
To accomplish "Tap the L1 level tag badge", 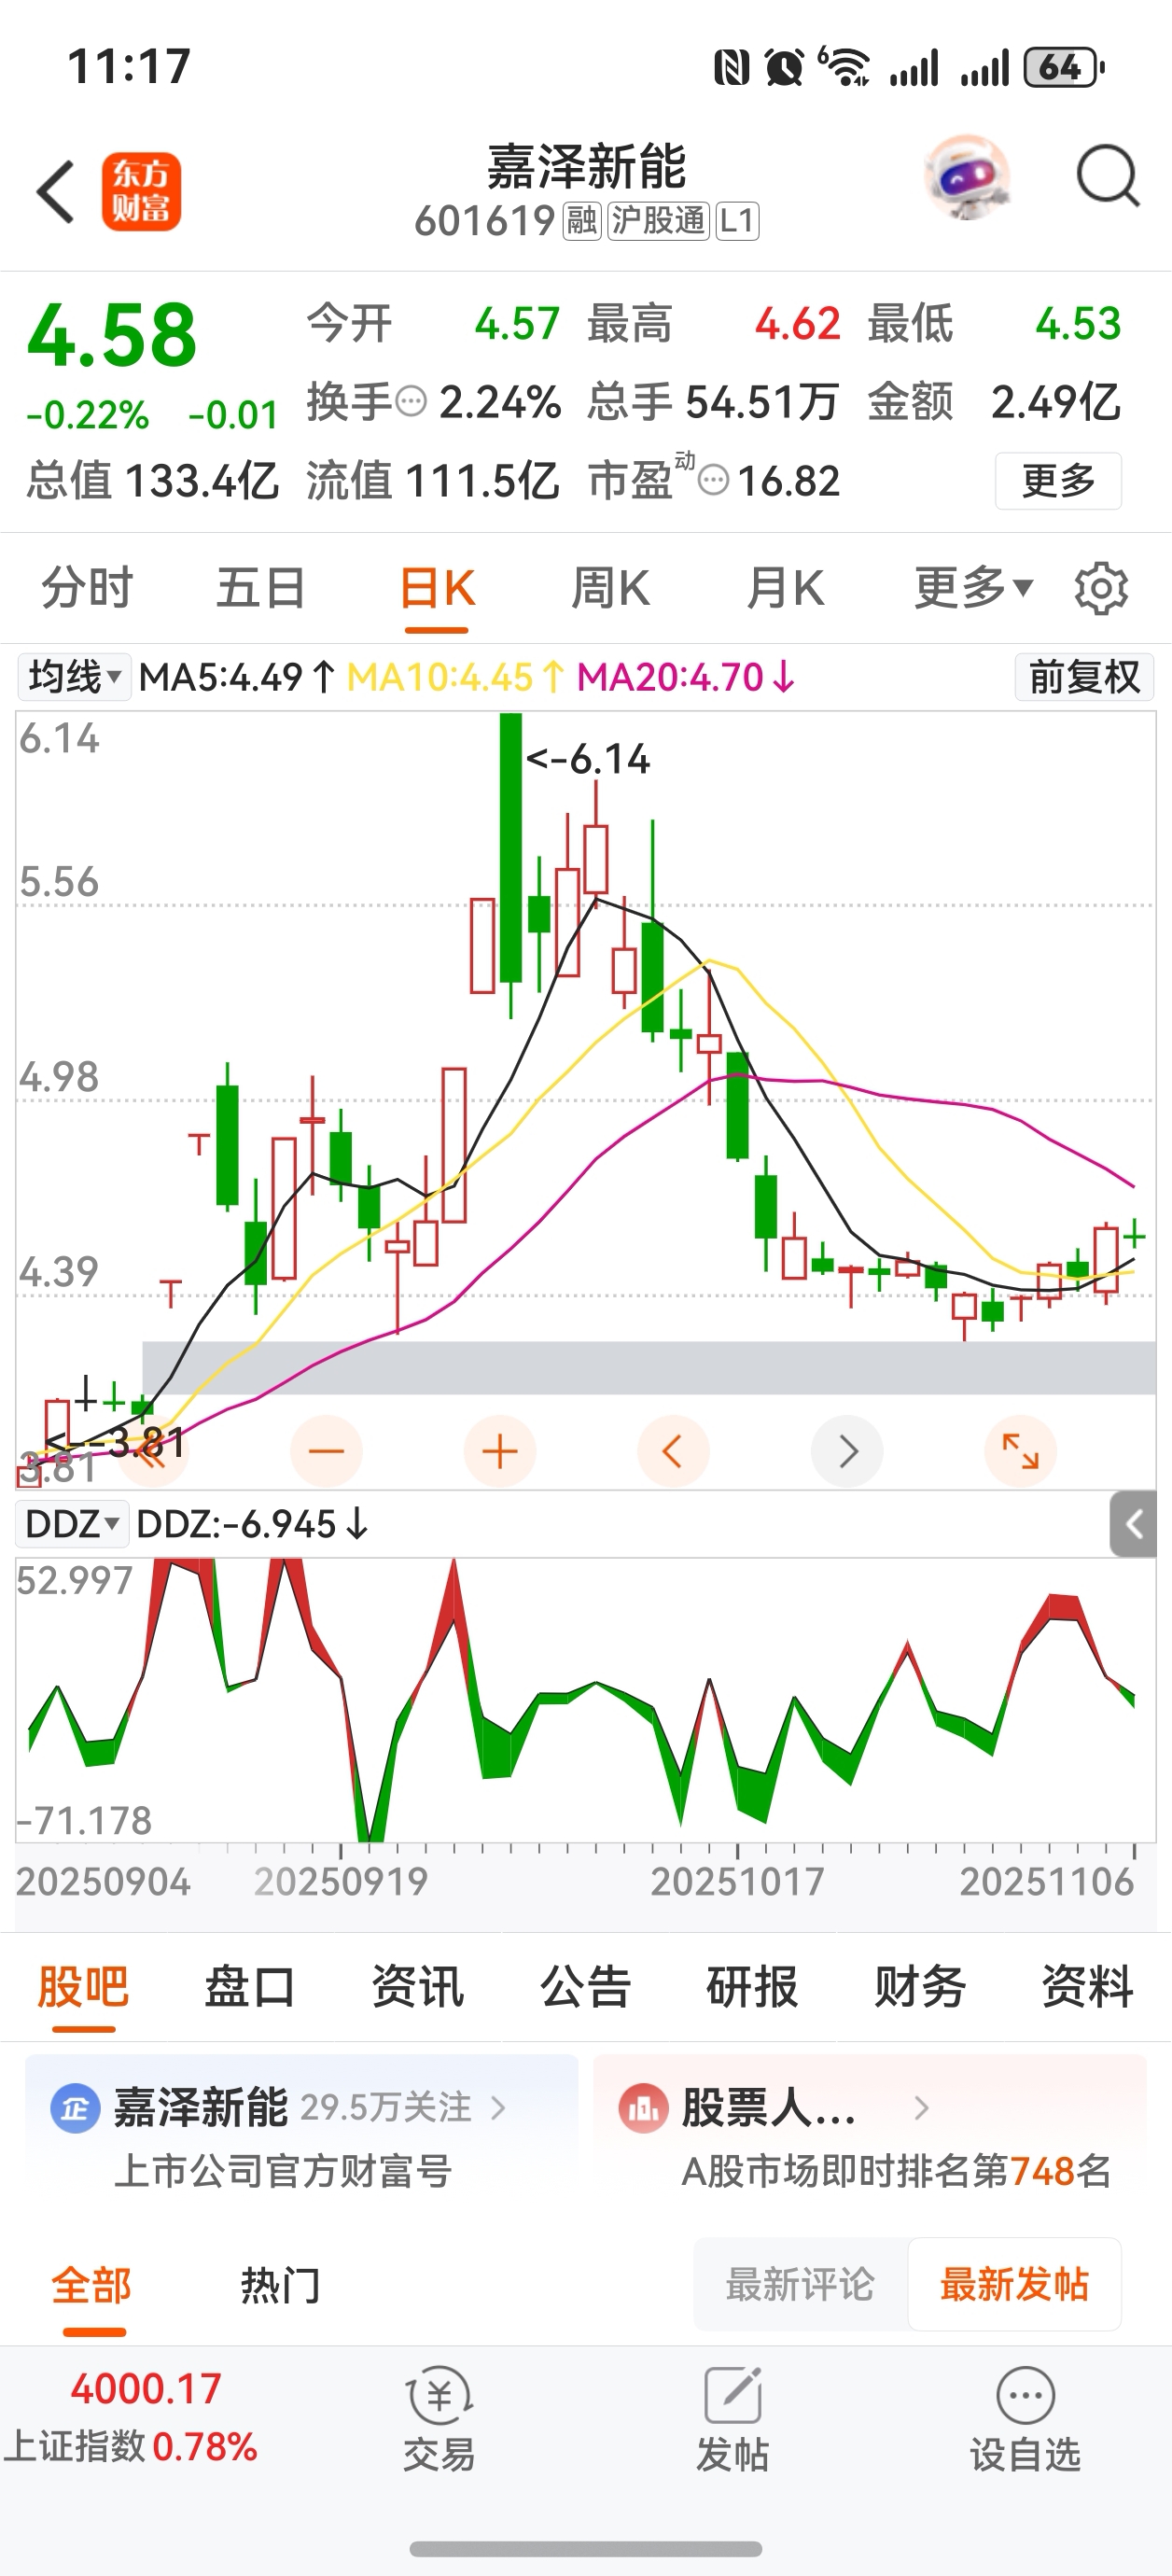I will pos(737,221).
